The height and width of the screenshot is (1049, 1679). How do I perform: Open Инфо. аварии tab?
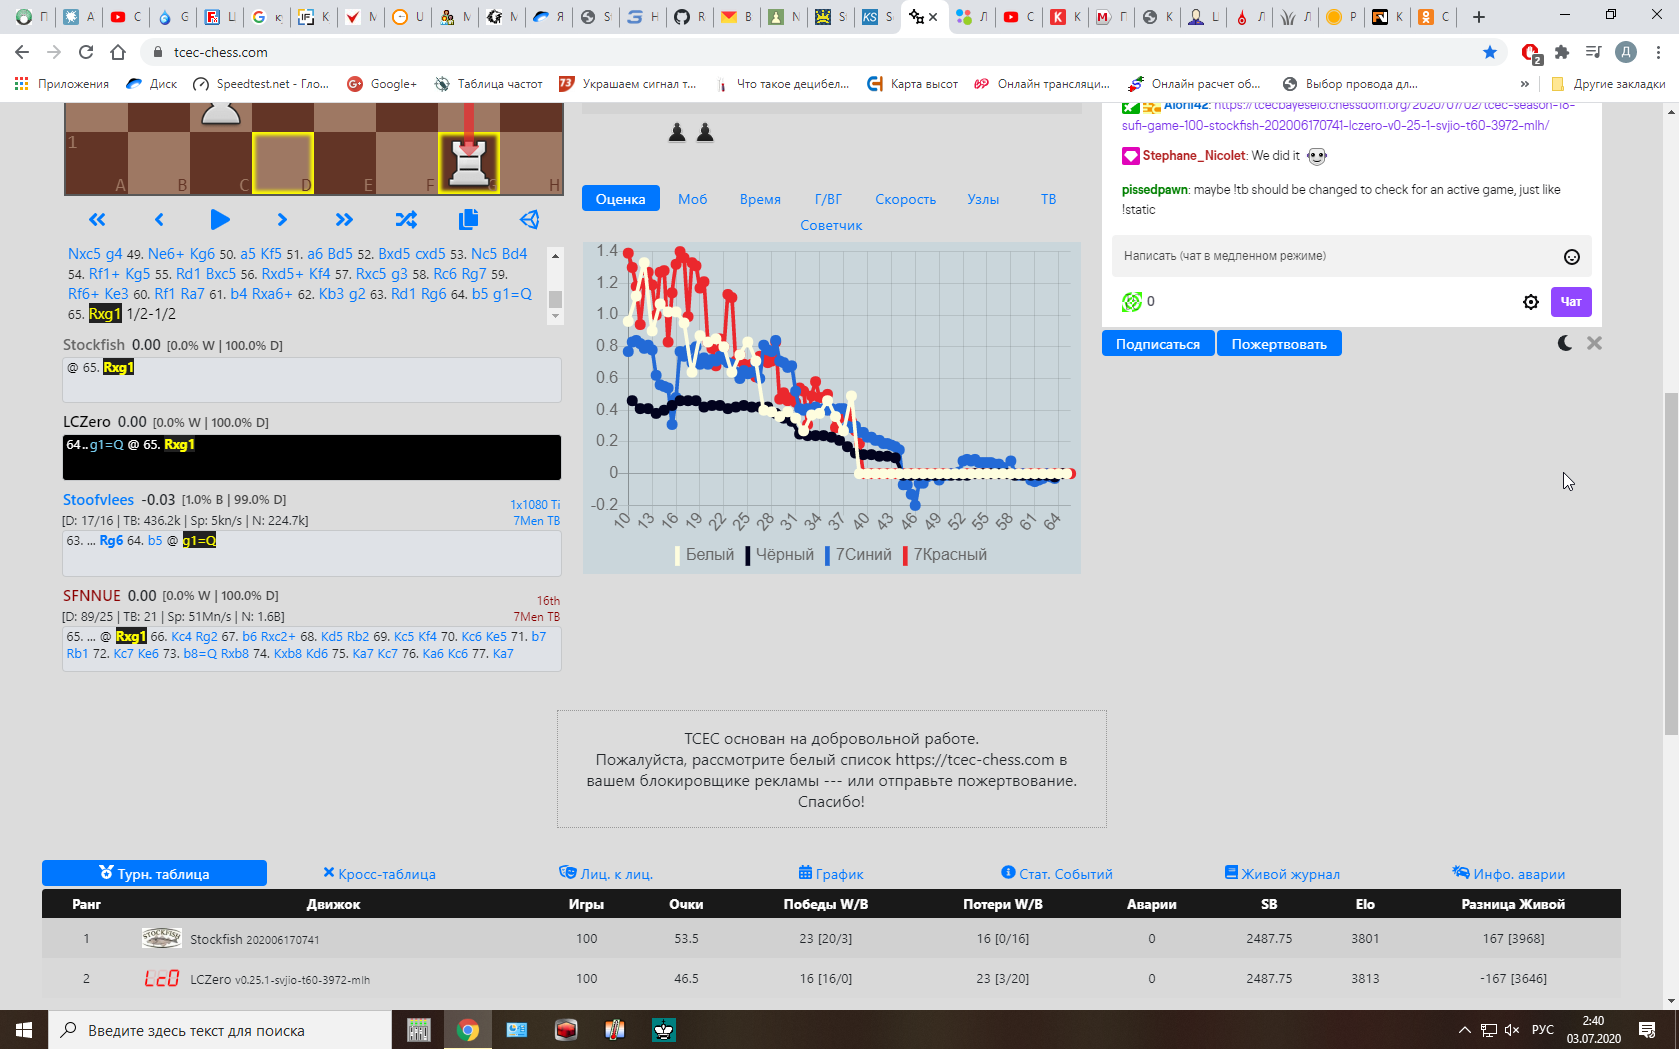click(x=1509, y=874)
